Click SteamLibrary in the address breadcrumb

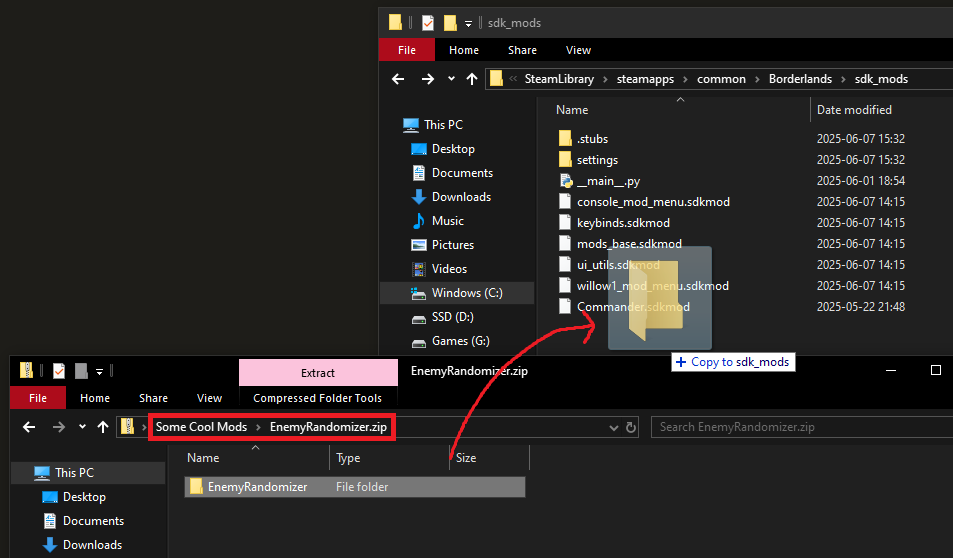coord(559,79)
